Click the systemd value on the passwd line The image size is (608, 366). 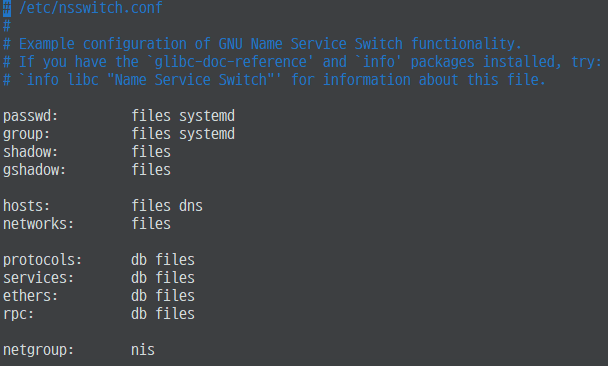(x=207, y=116)
